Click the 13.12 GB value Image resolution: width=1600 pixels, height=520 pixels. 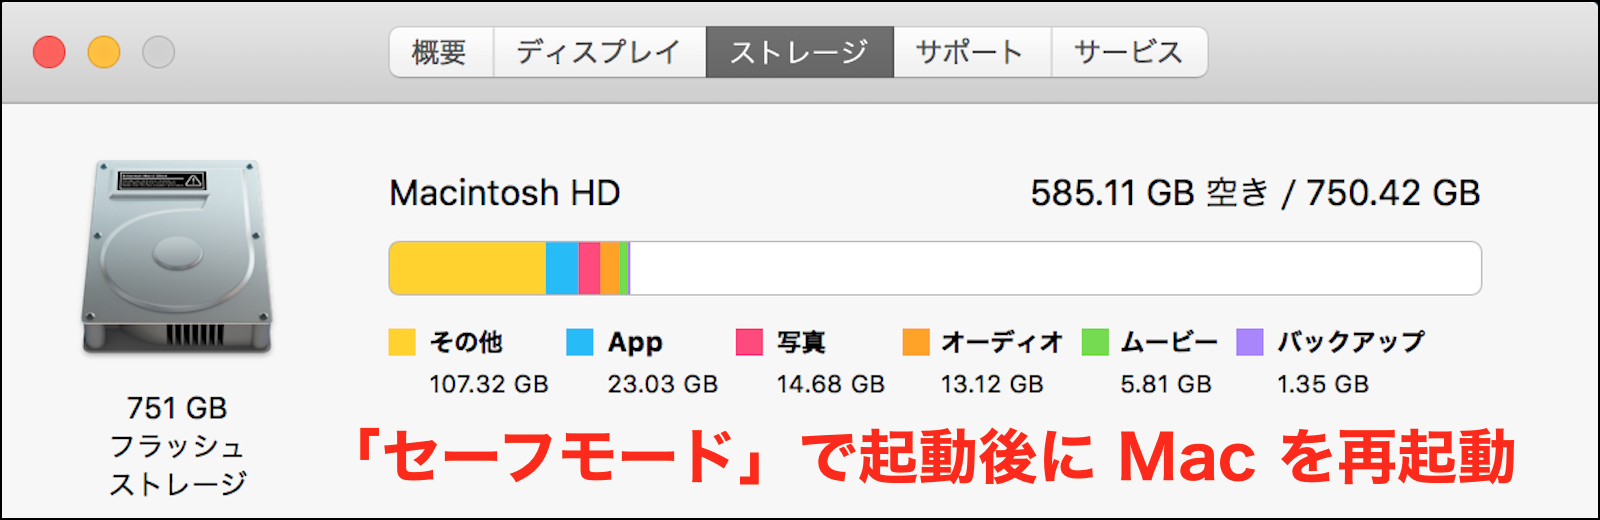(992, 384)
